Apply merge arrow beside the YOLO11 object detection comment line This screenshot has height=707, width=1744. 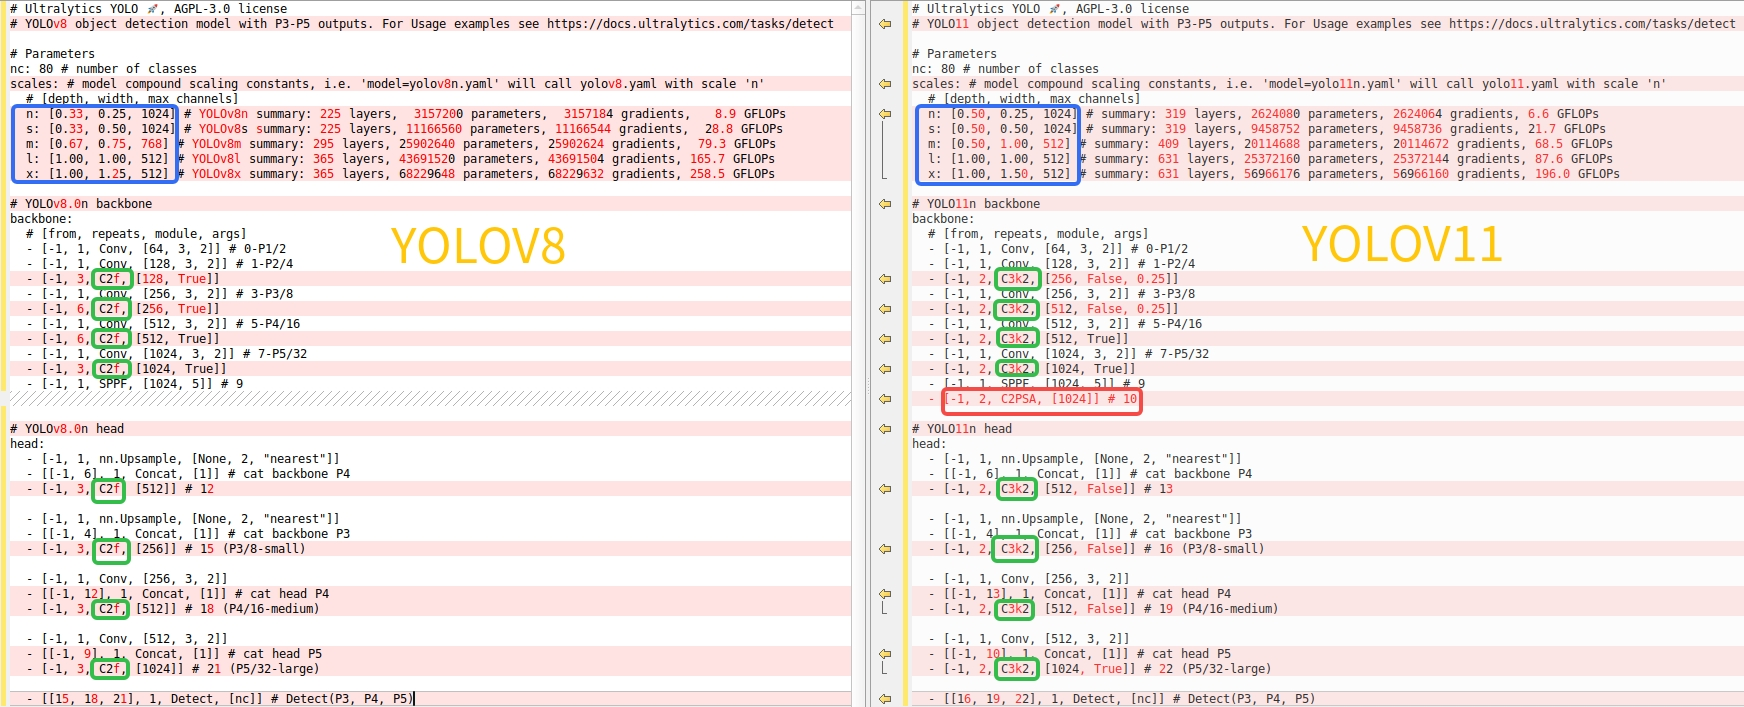885,24
